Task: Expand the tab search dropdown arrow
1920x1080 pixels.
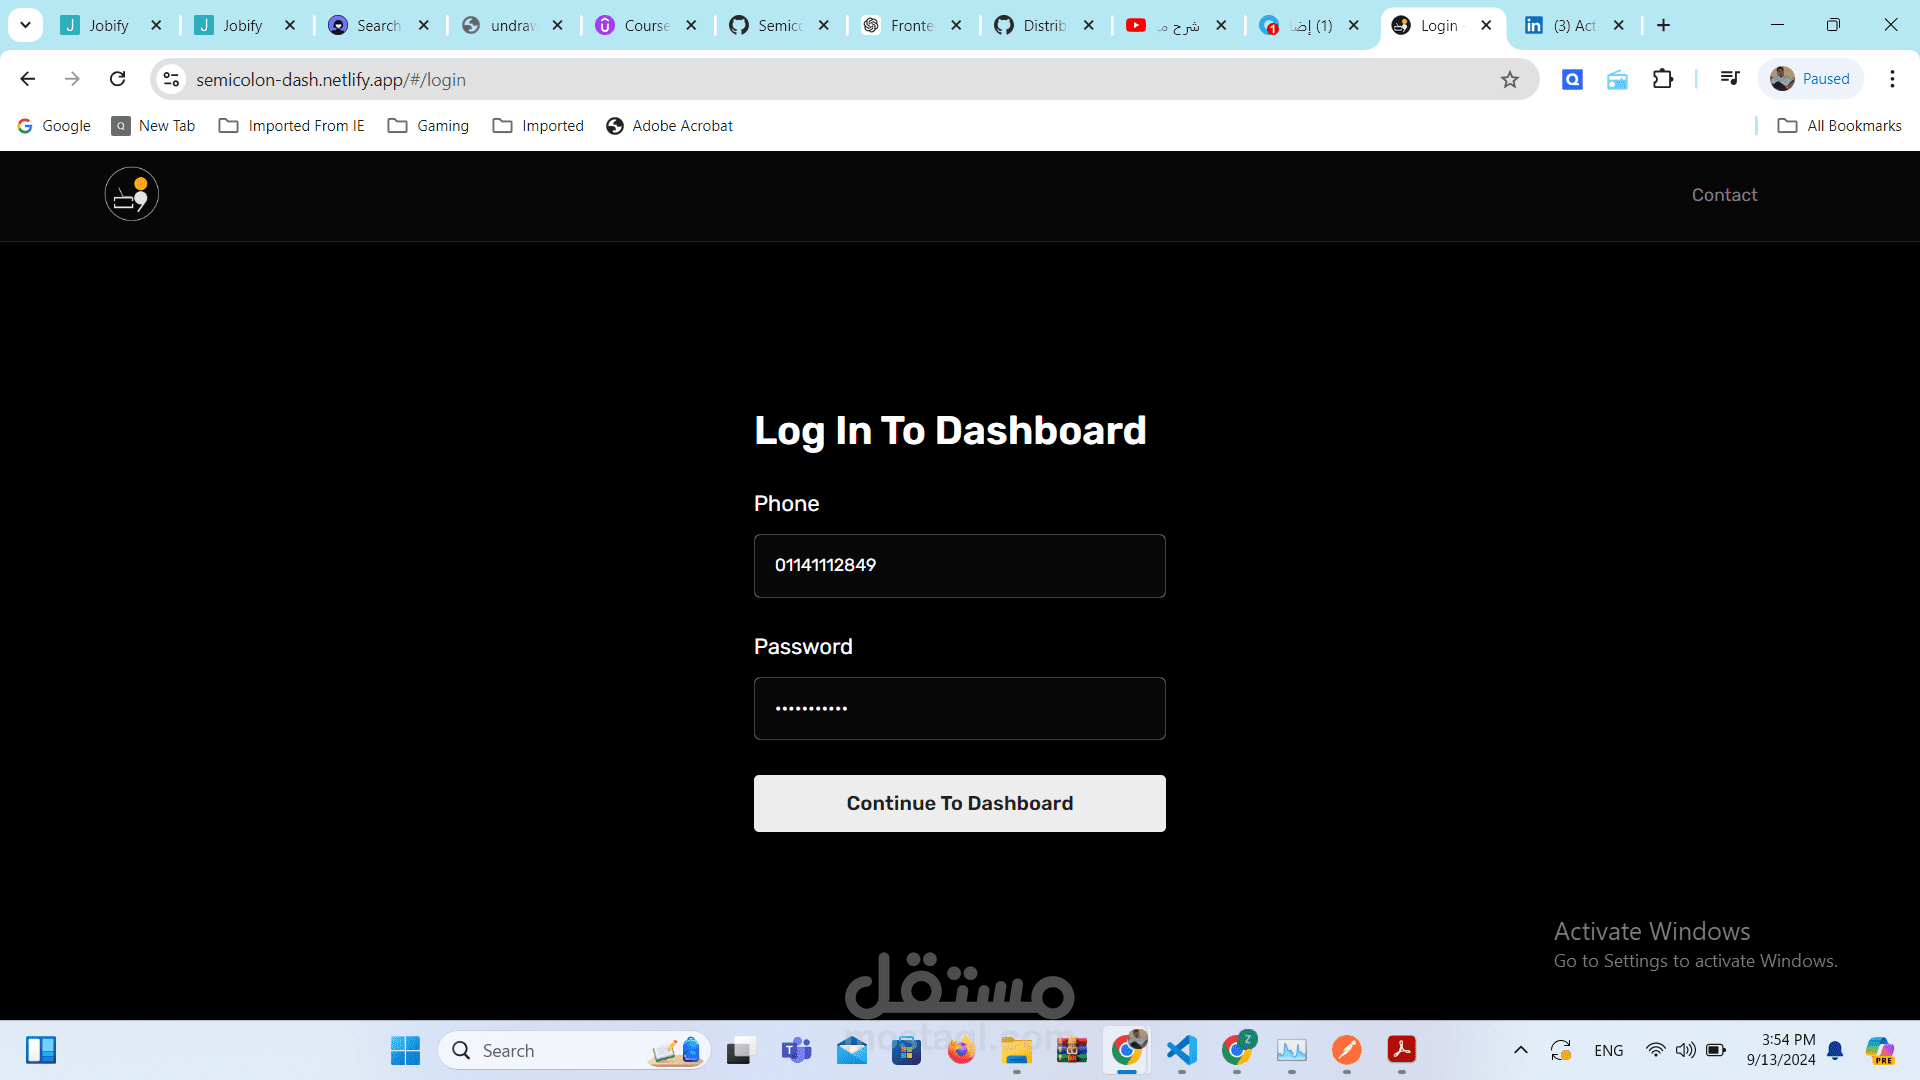Action: [26, 25]
